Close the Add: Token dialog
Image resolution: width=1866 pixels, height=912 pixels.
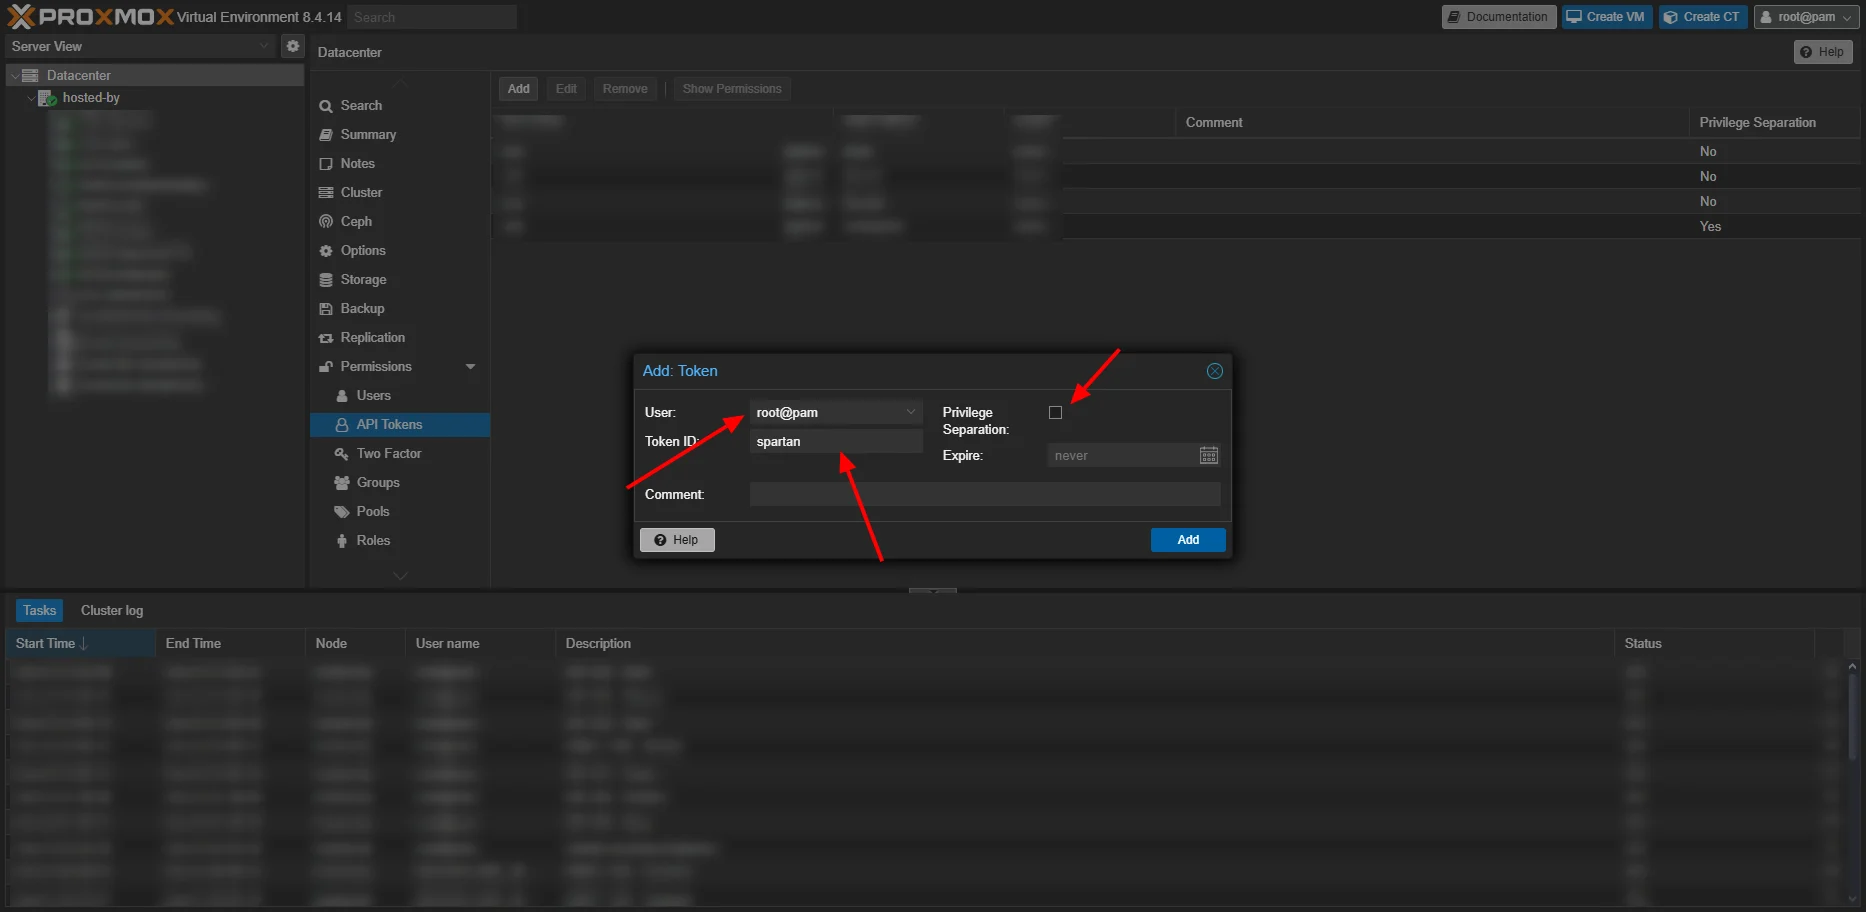1215,371
